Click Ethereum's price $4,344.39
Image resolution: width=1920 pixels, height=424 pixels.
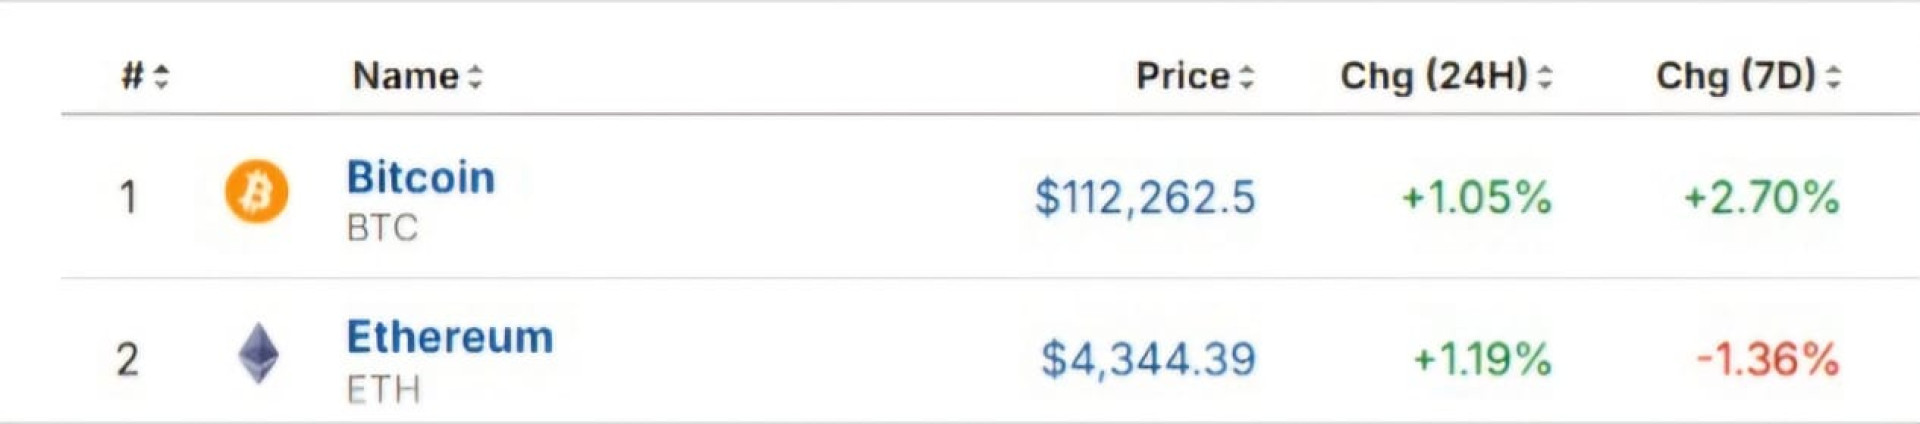click(1148, 359)
